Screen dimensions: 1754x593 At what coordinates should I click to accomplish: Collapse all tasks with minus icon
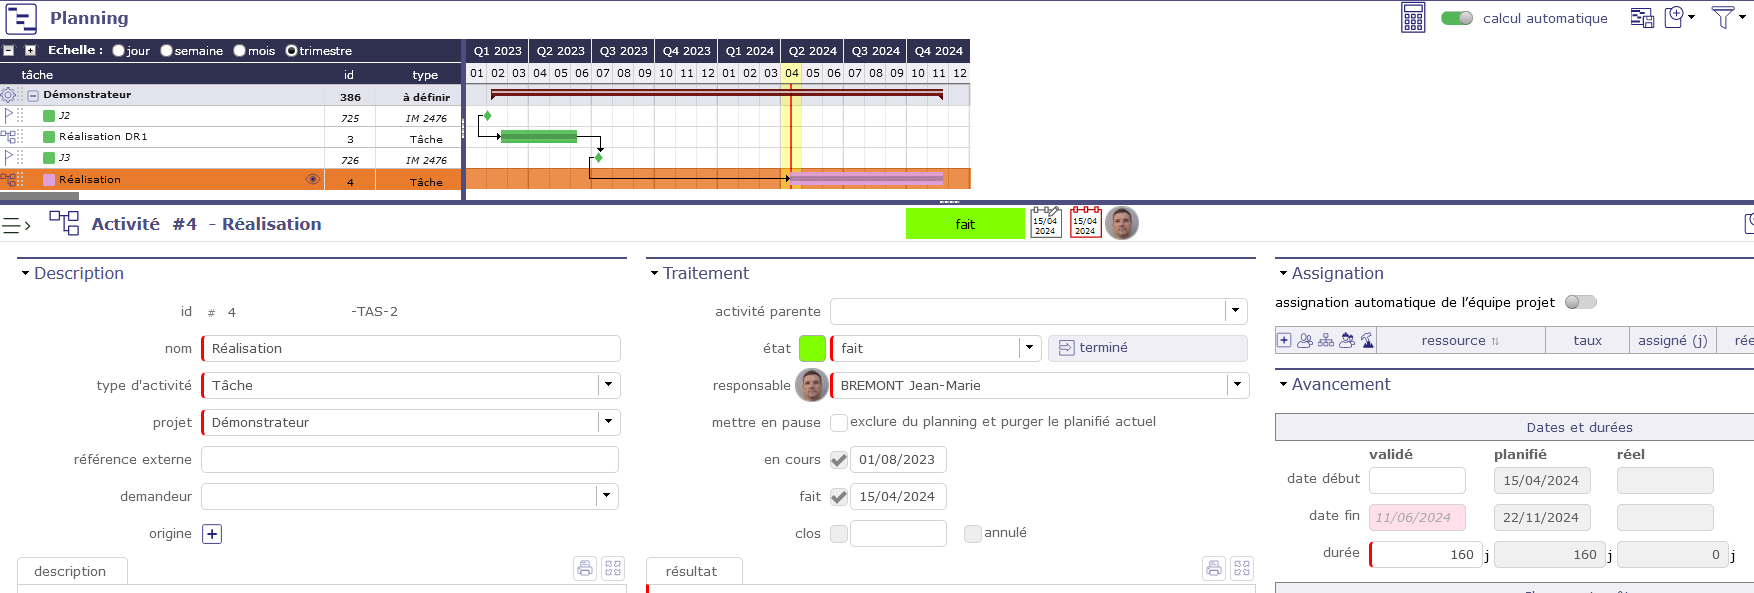click(9, 51)
